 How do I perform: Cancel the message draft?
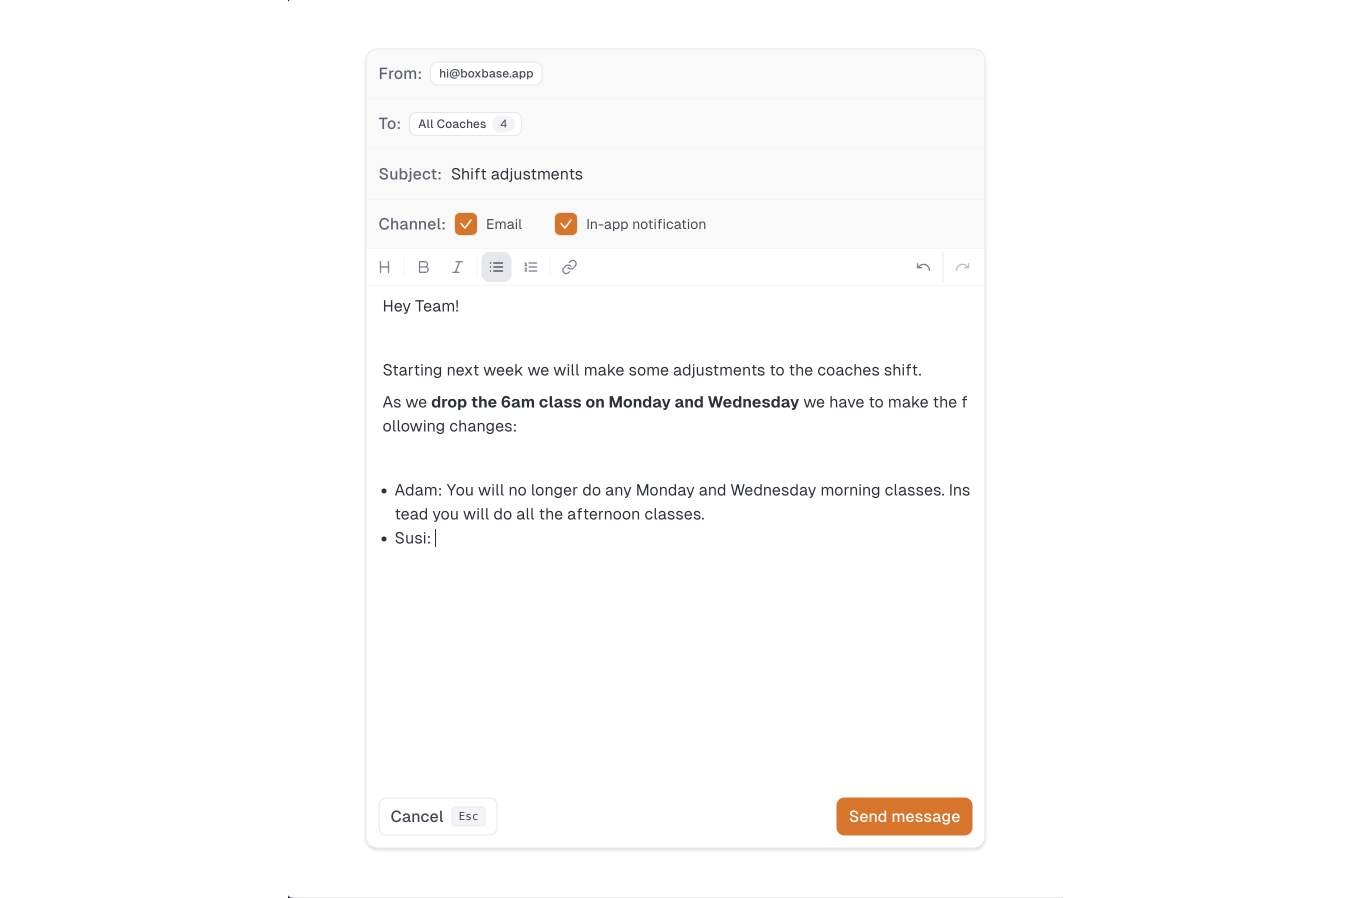tap(437, 816)
